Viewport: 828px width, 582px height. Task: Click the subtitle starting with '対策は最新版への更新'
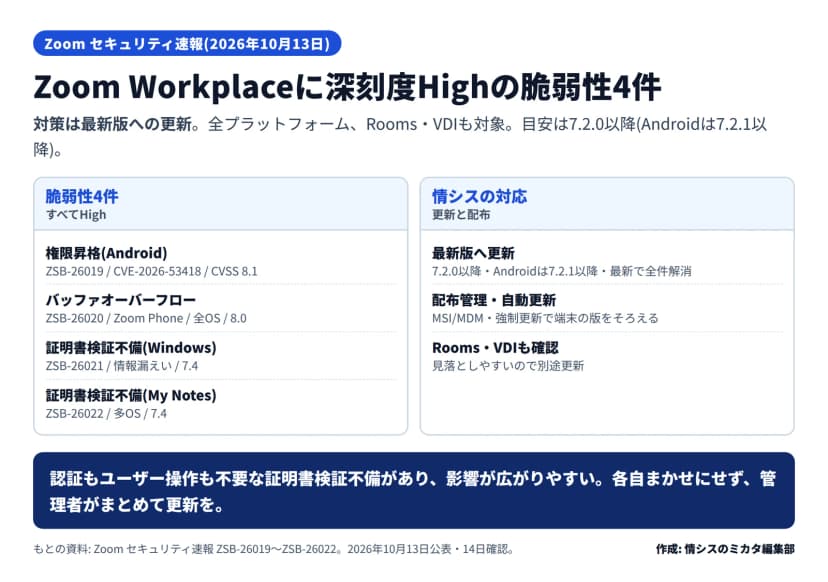point(400,137)
